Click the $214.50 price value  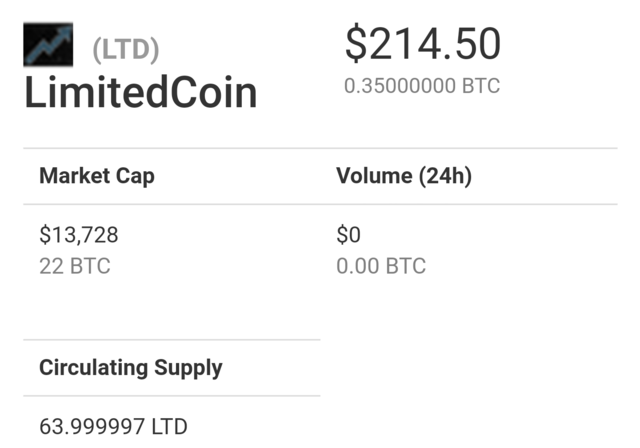point(423,43)
